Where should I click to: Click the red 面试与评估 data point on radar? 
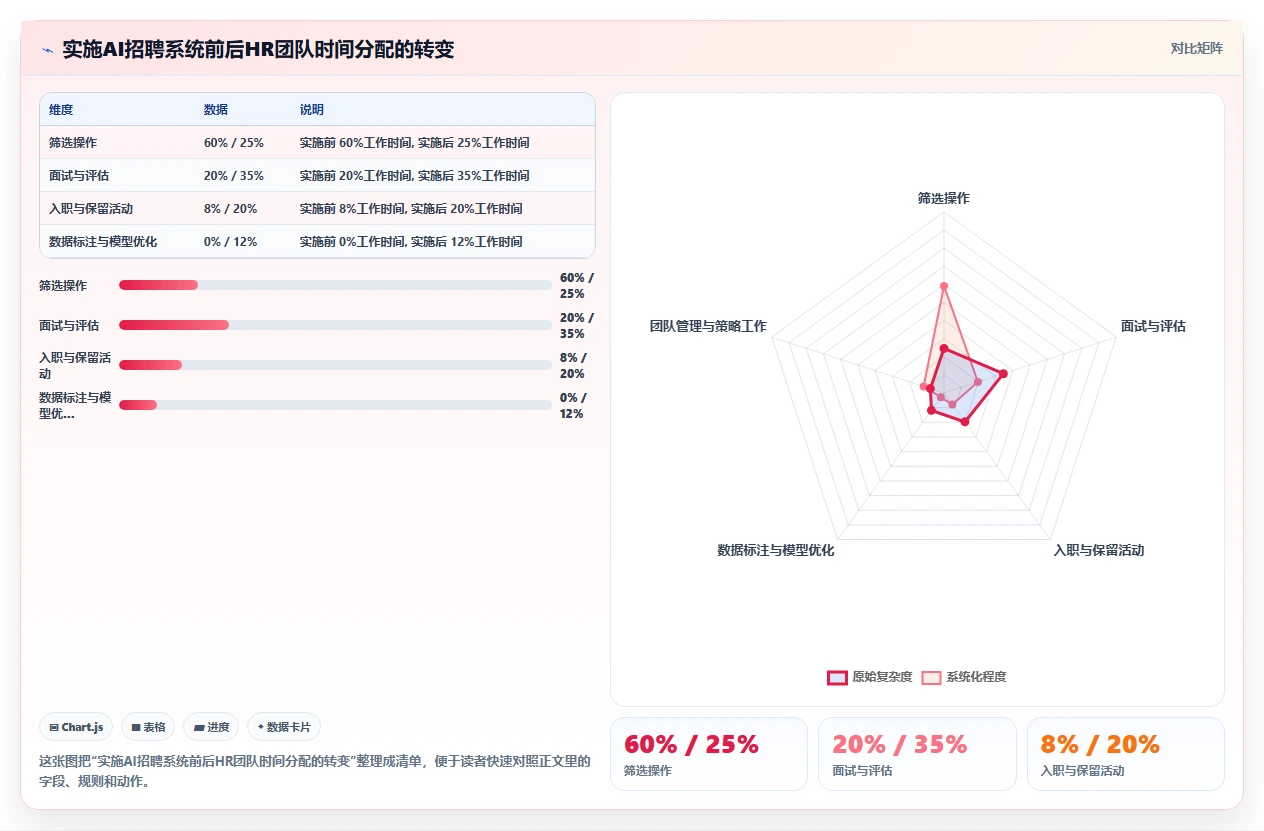tap(1003, 374)
